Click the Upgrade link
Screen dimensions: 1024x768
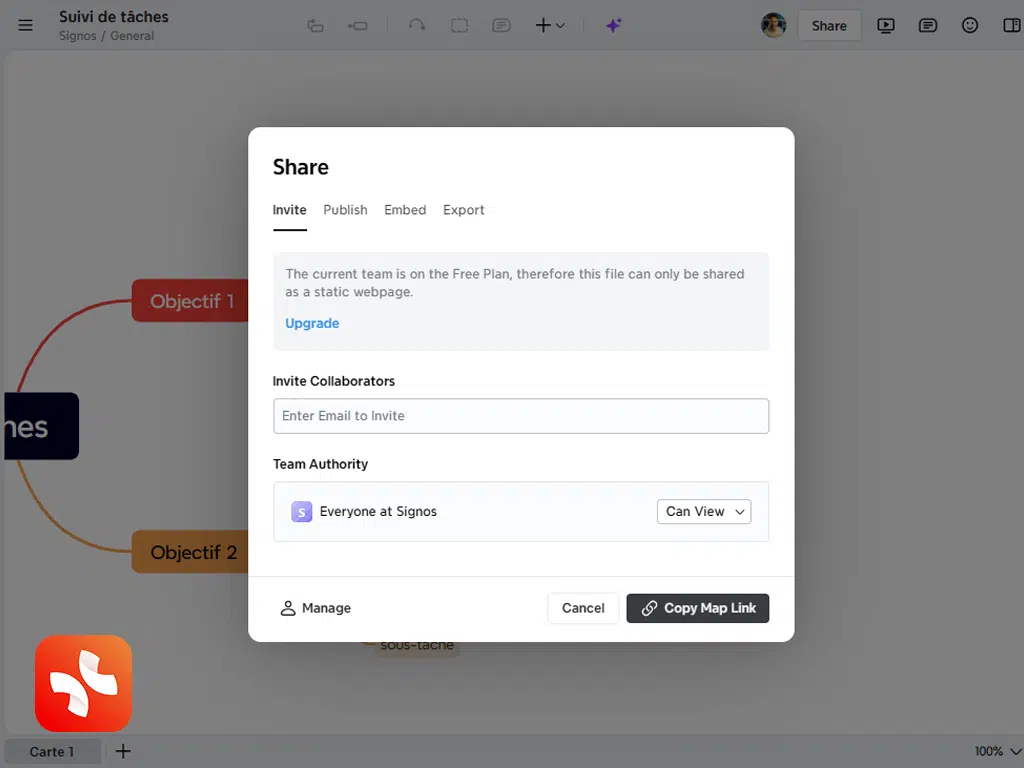[x=312, y=323]
